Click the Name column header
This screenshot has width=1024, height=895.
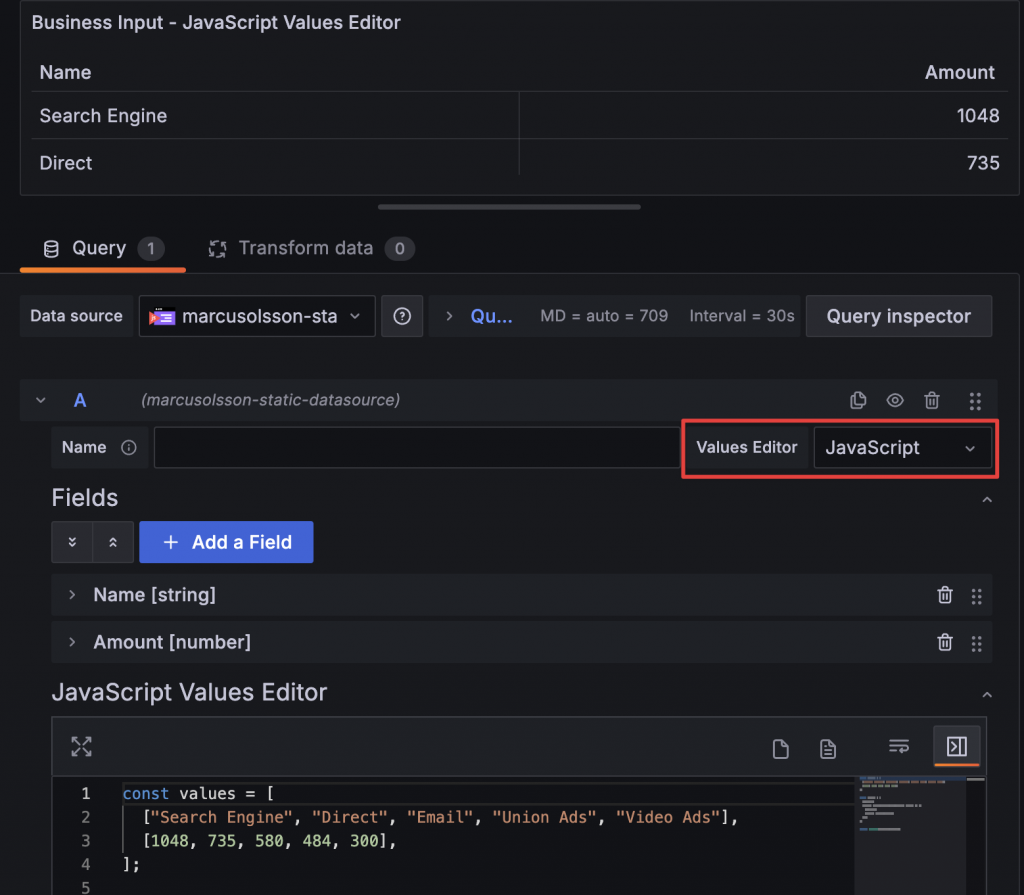click(x=65, y=73)
